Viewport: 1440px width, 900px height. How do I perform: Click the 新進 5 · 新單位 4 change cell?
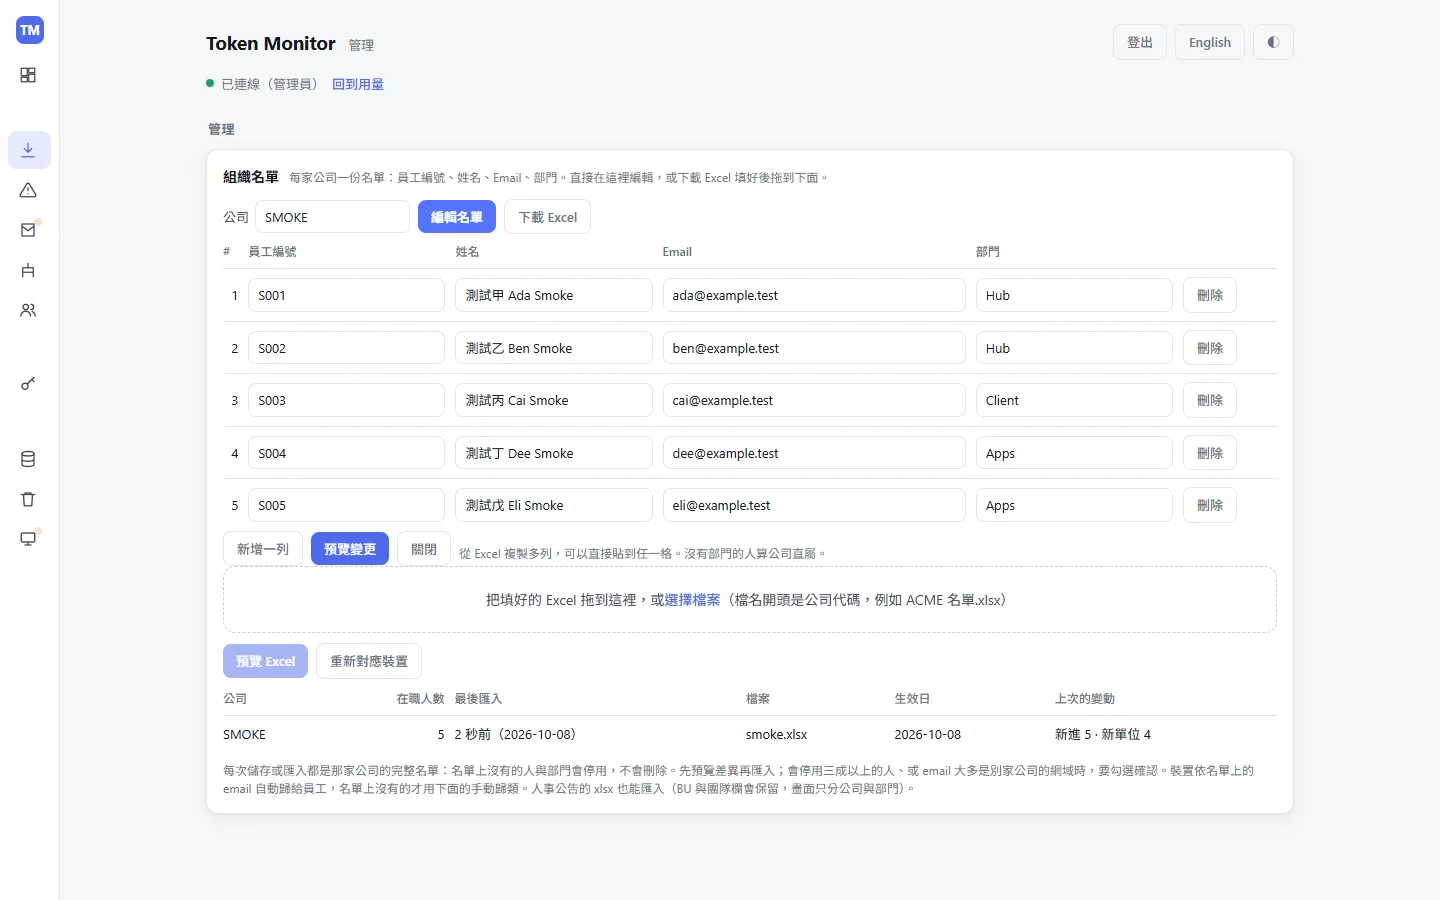1103,734
